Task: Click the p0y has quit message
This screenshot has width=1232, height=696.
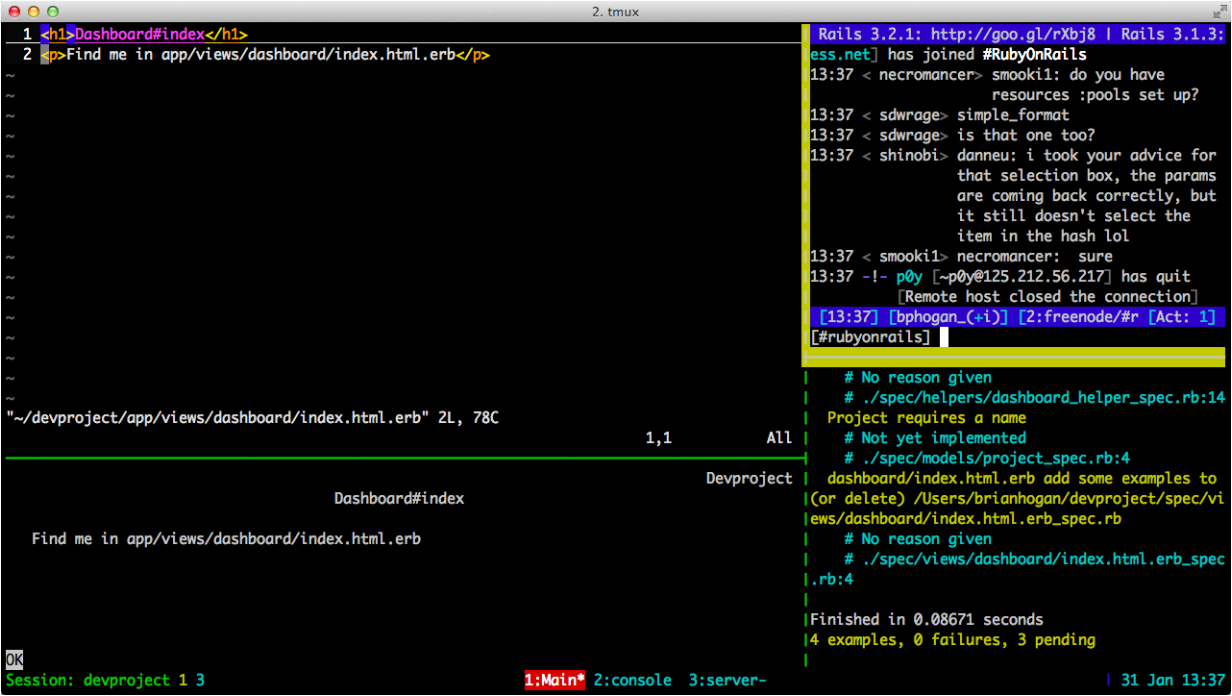Action: click(1000, 276)
